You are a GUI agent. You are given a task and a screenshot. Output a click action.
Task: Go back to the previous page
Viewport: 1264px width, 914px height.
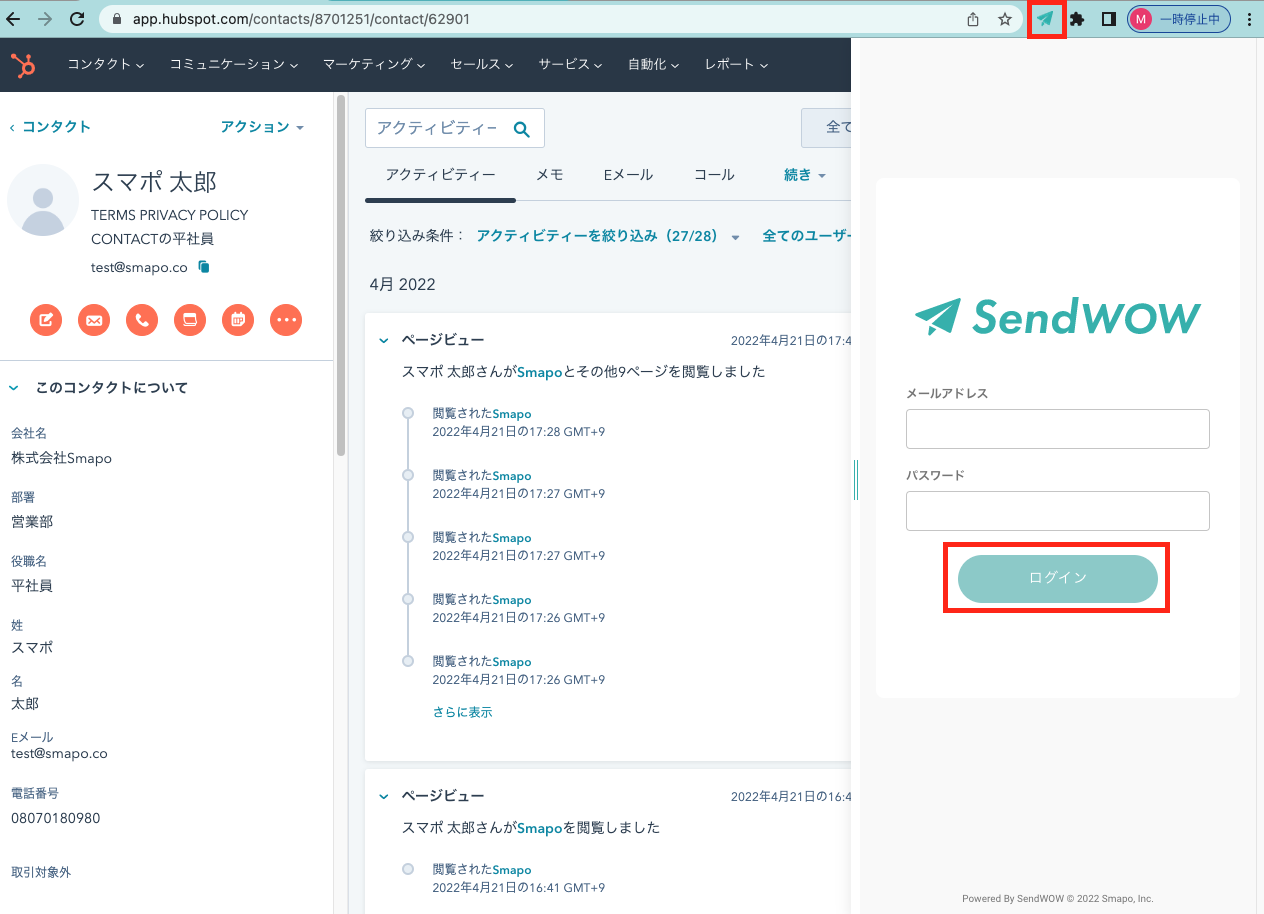13,19
